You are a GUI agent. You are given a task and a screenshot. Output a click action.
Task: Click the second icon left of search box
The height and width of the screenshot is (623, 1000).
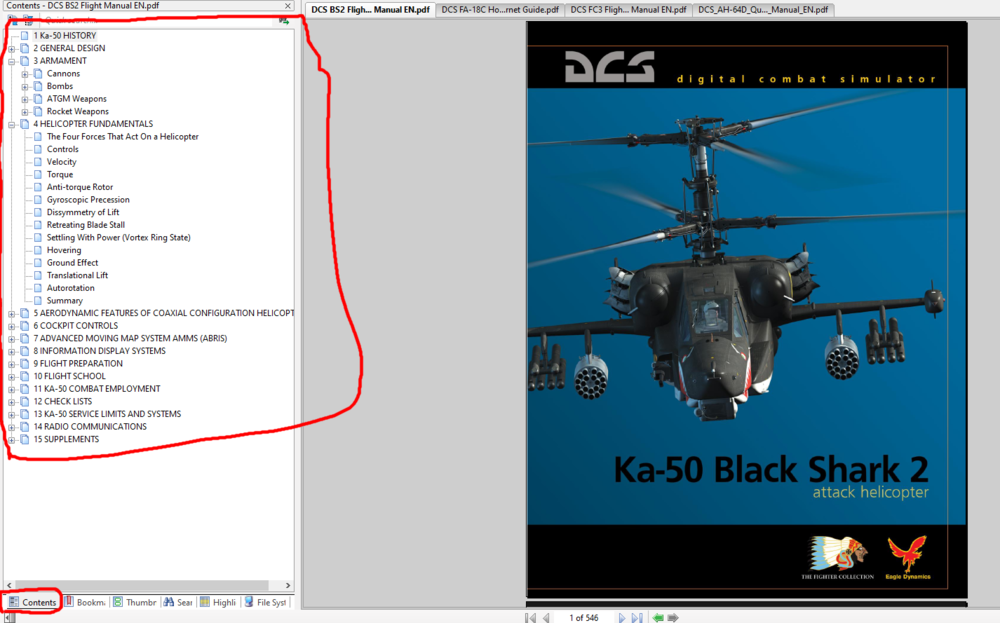tap(27, 20)
